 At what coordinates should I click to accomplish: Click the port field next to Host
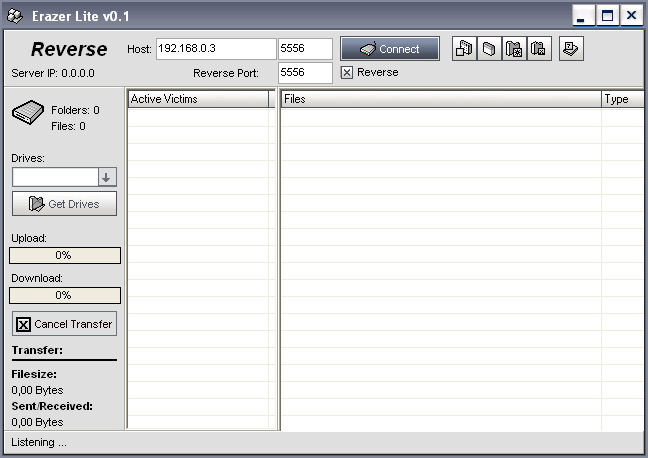tap(304, 49)
